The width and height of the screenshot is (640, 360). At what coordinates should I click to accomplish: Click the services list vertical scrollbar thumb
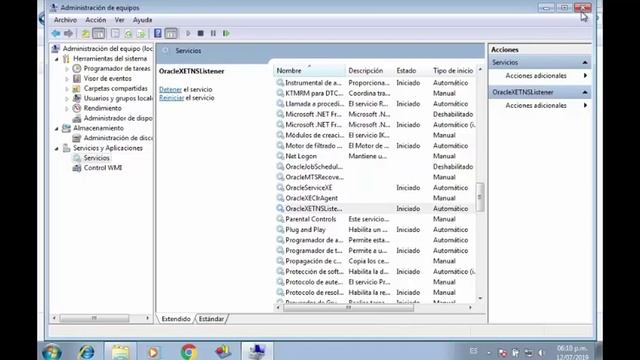(x=480, y=197)
